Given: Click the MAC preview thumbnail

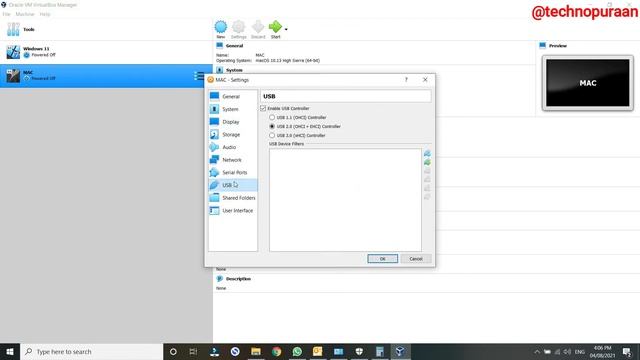Looking at the screenshot, I should [x=588, y=83].
